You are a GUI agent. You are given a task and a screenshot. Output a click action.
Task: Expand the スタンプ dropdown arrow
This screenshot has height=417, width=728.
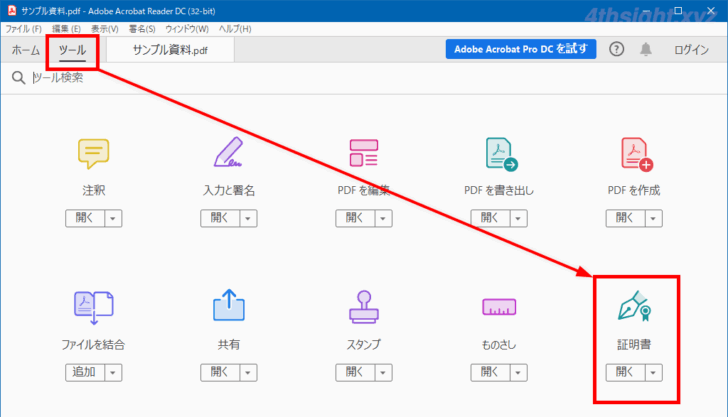[383, 372]
